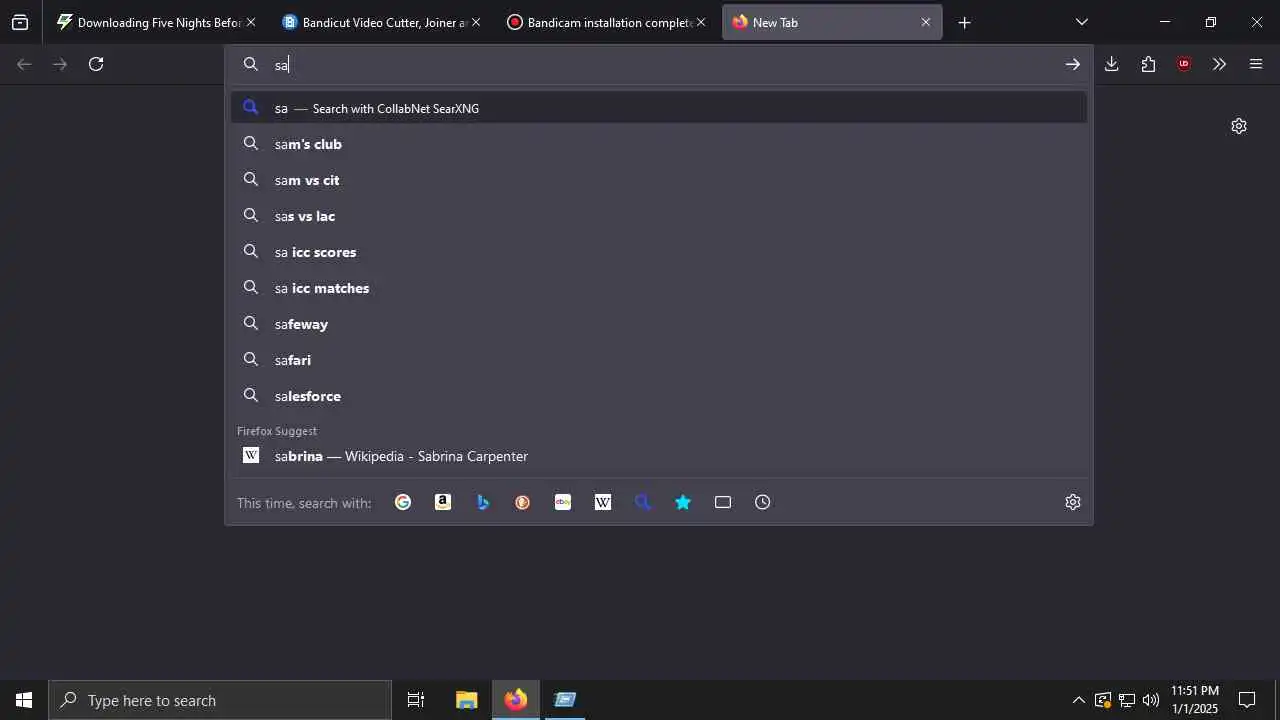Image resolution: width=1280 pixels, height=720 pixels.
Task: Pick the suggestion "salesforce"
Action: (x=659, y=396)
